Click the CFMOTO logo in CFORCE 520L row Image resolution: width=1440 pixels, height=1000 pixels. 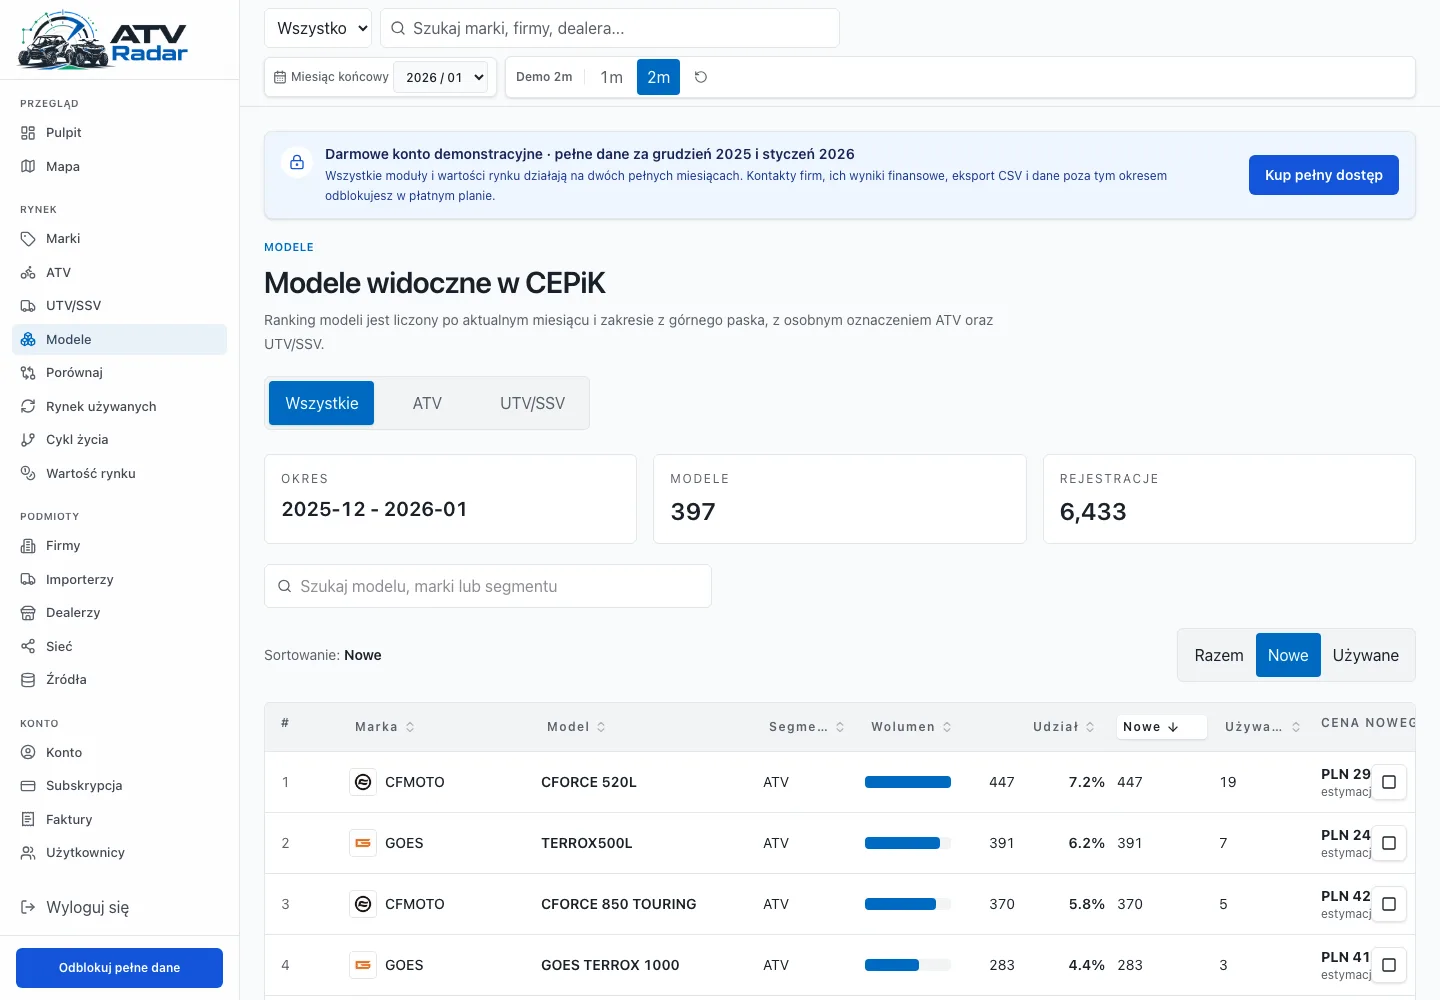(363, 782)
